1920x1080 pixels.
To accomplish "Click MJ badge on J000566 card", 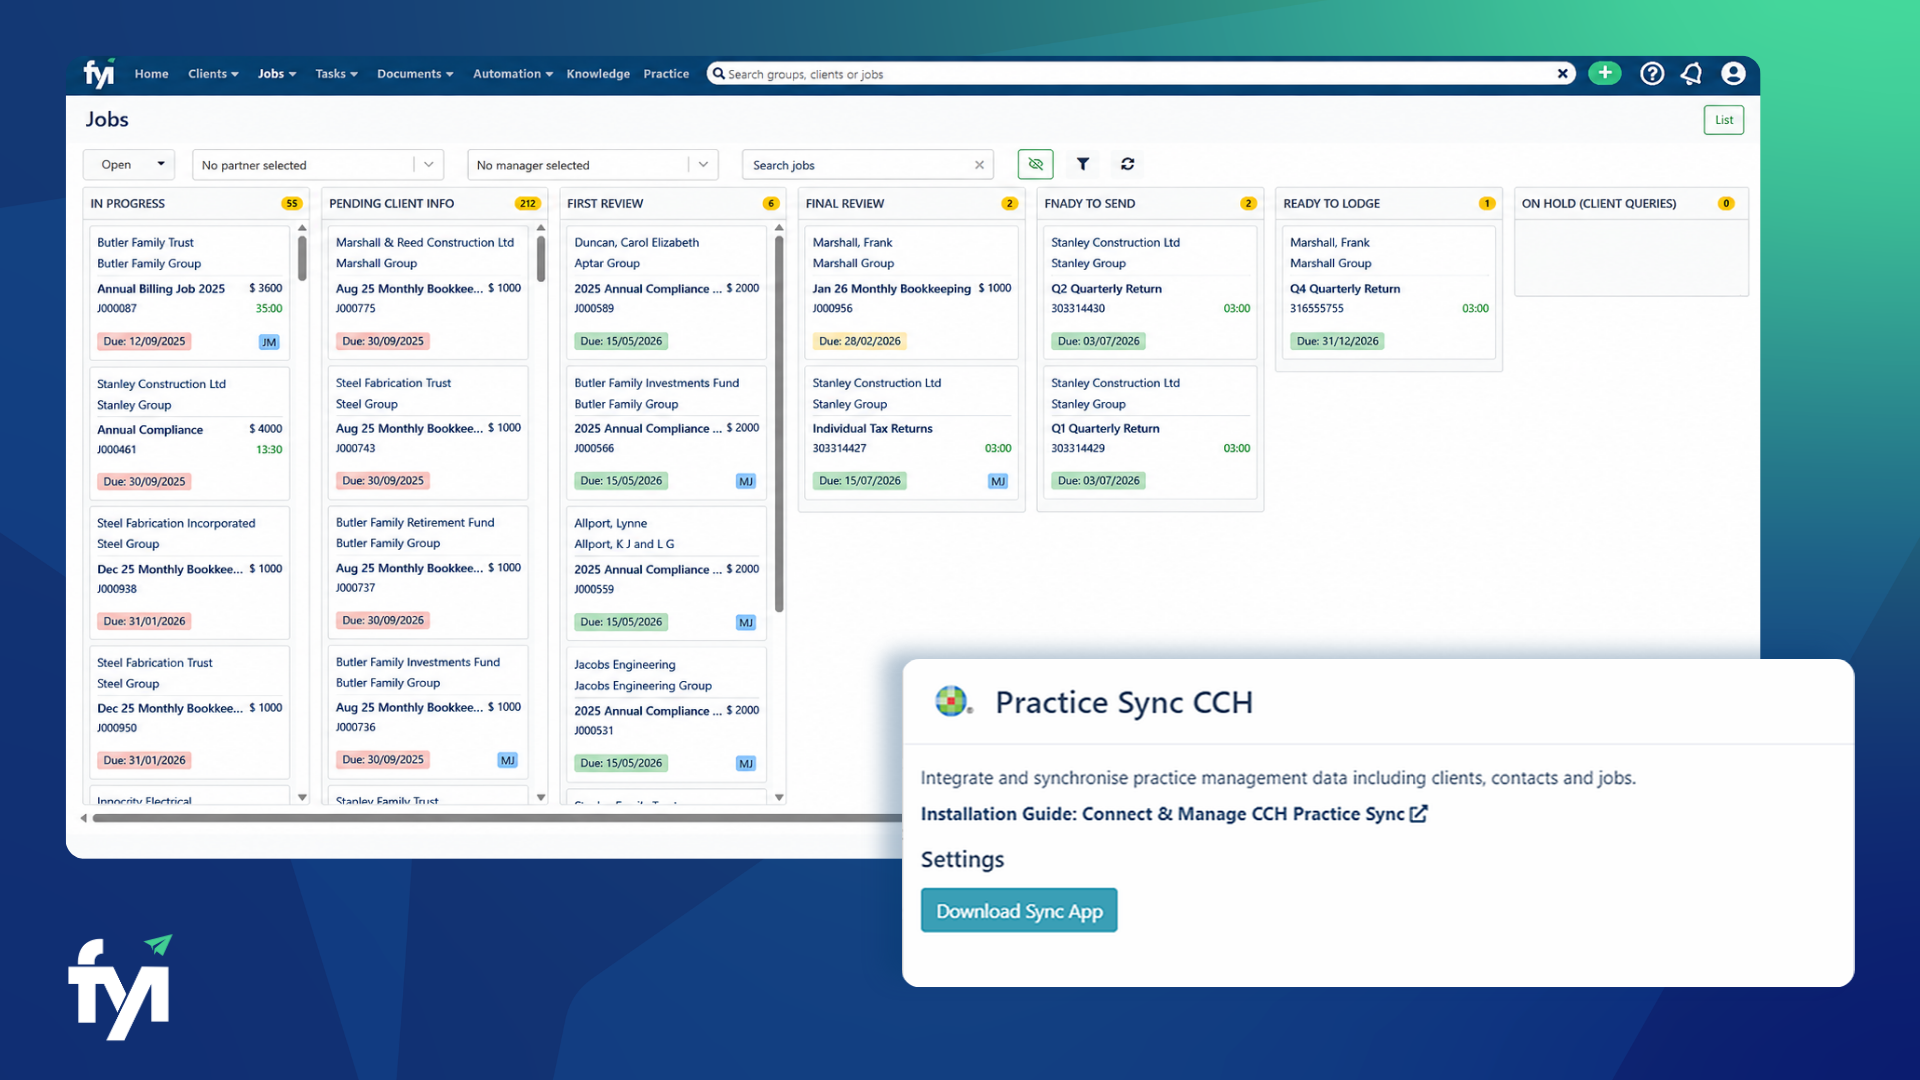I will (745, 481).
